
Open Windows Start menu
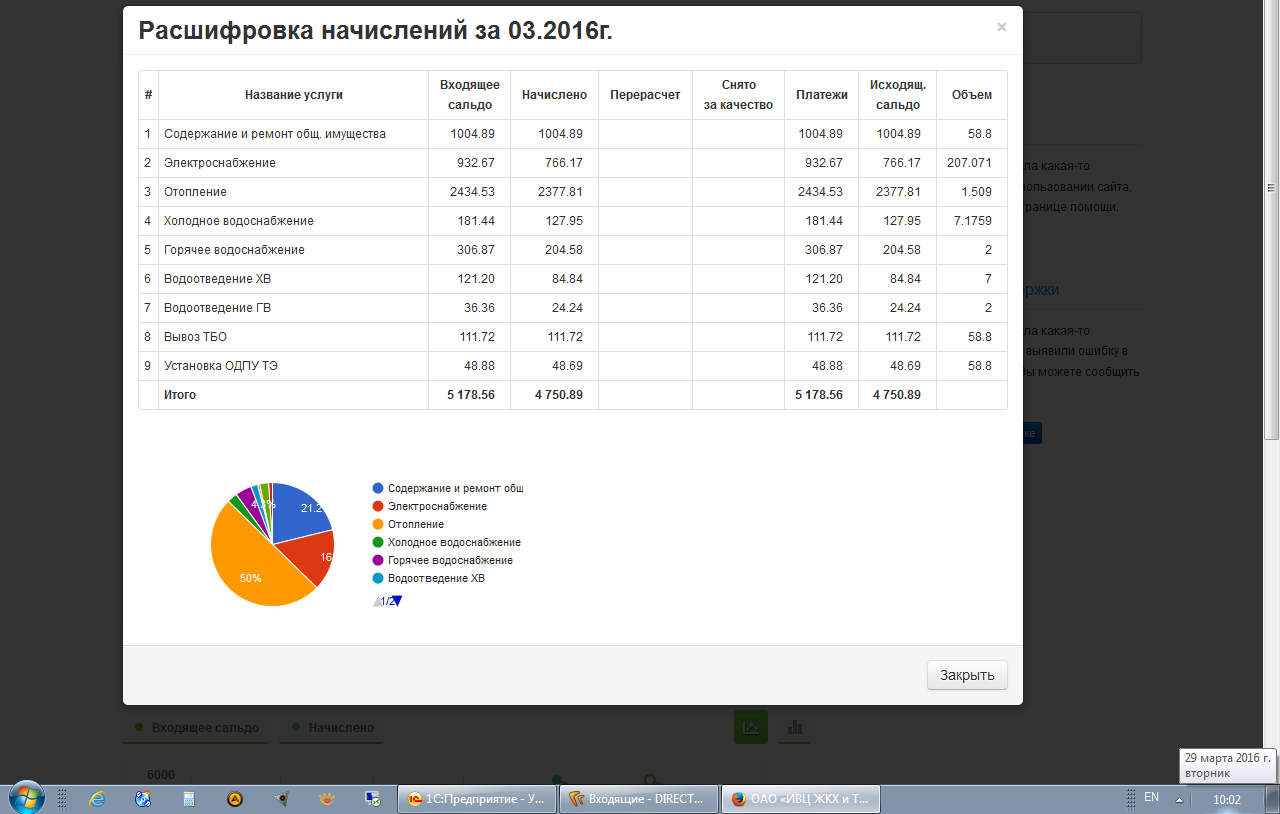click(x=27, y=798)
